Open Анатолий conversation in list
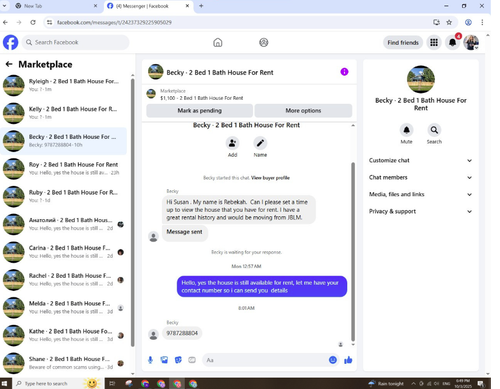Viewport: 500px width, 389px height. click(64, 224)
